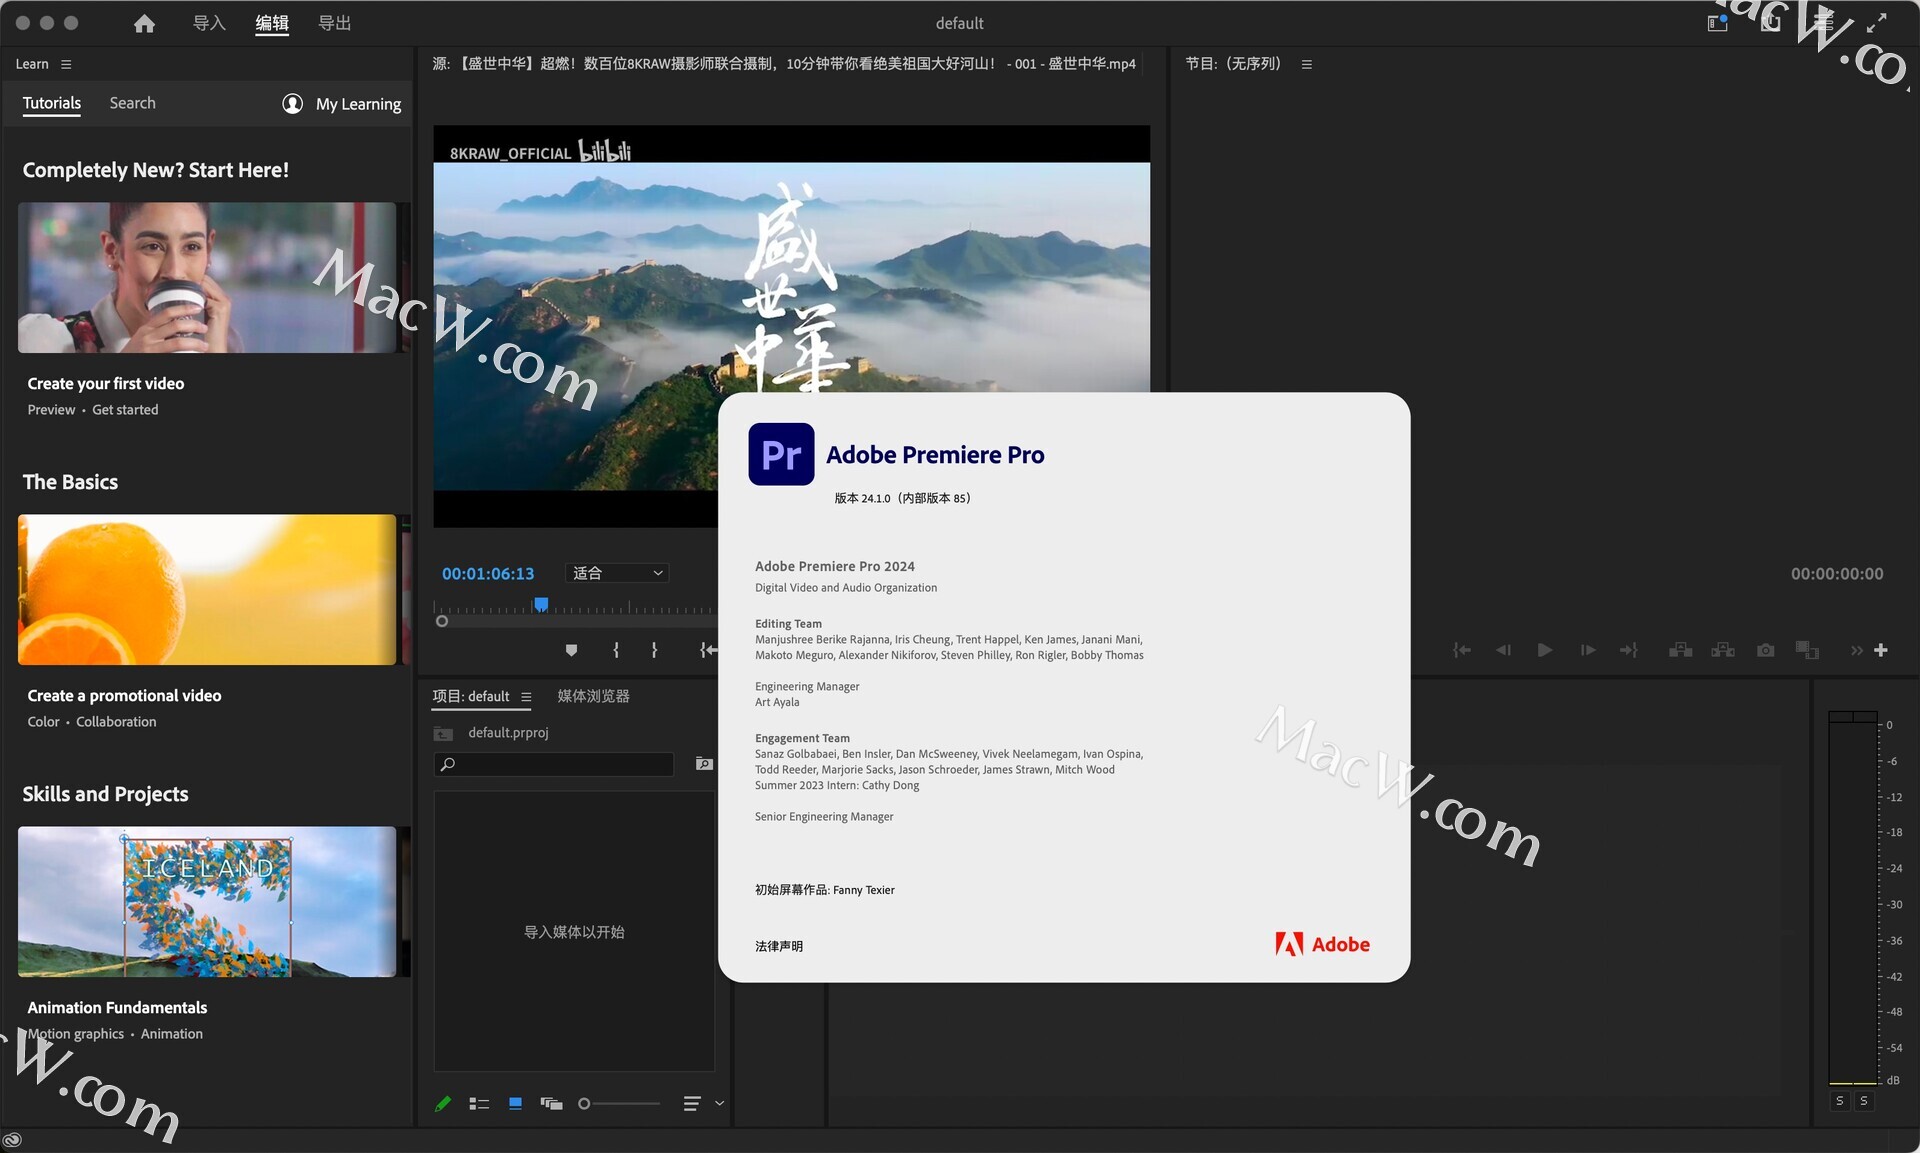Click the blue playhead on source ruler

point(541,604)
